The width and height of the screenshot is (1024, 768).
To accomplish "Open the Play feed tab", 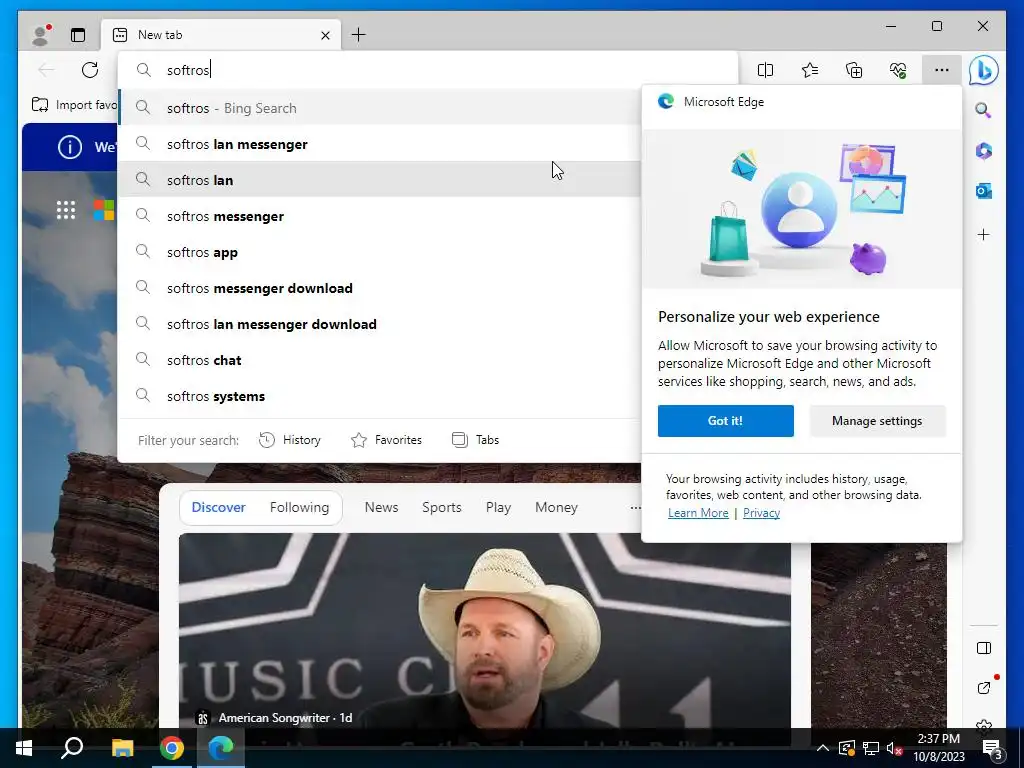I will pyautogui.click(x=498, y=507).
